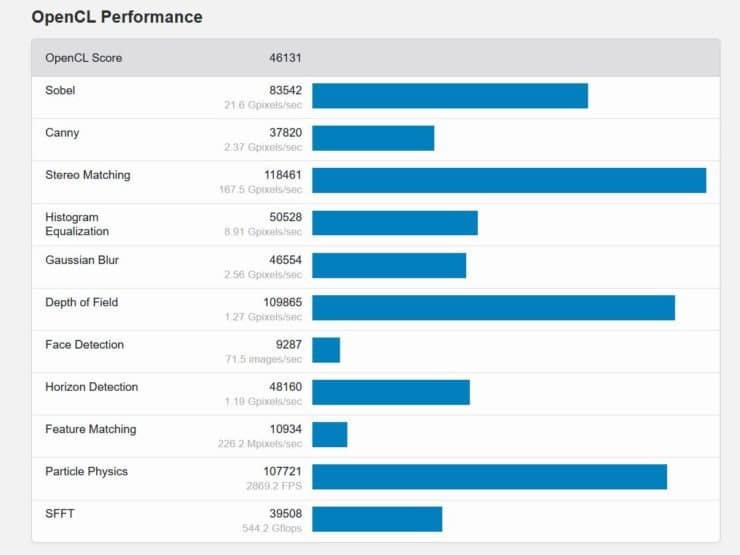Click the OpenCL Performance heading

(117, 17)
